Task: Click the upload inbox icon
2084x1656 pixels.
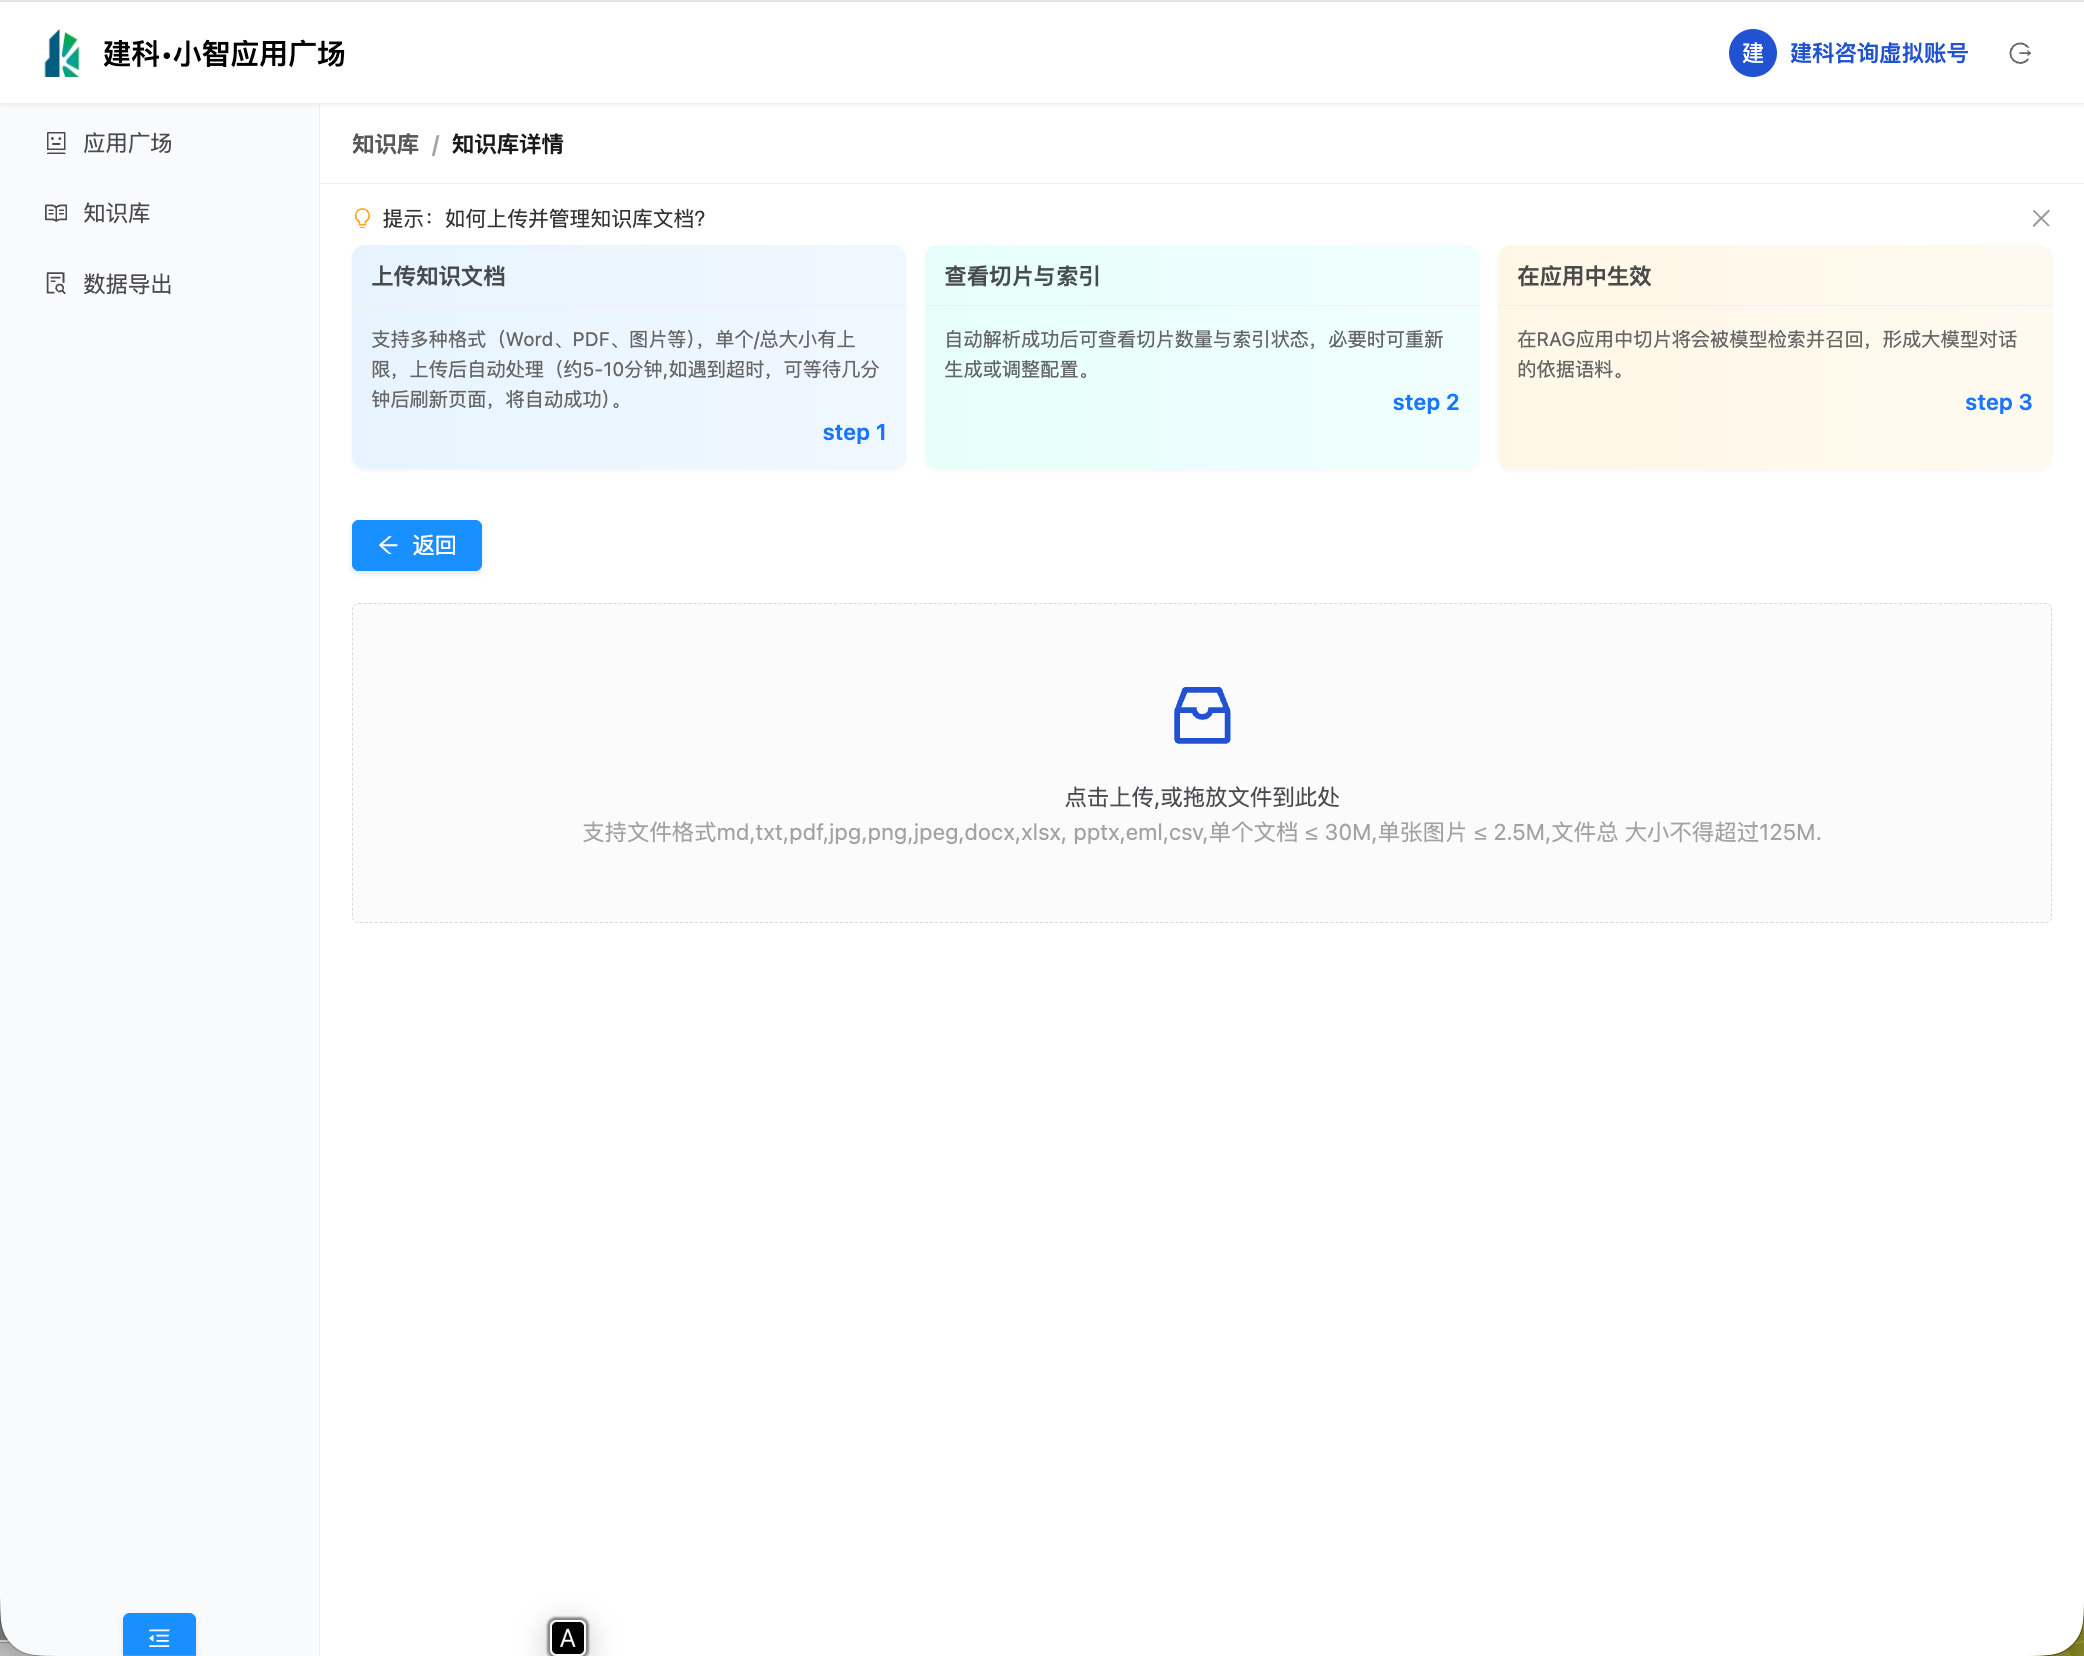Action: pyautogui.click(x=1201, y=715)
